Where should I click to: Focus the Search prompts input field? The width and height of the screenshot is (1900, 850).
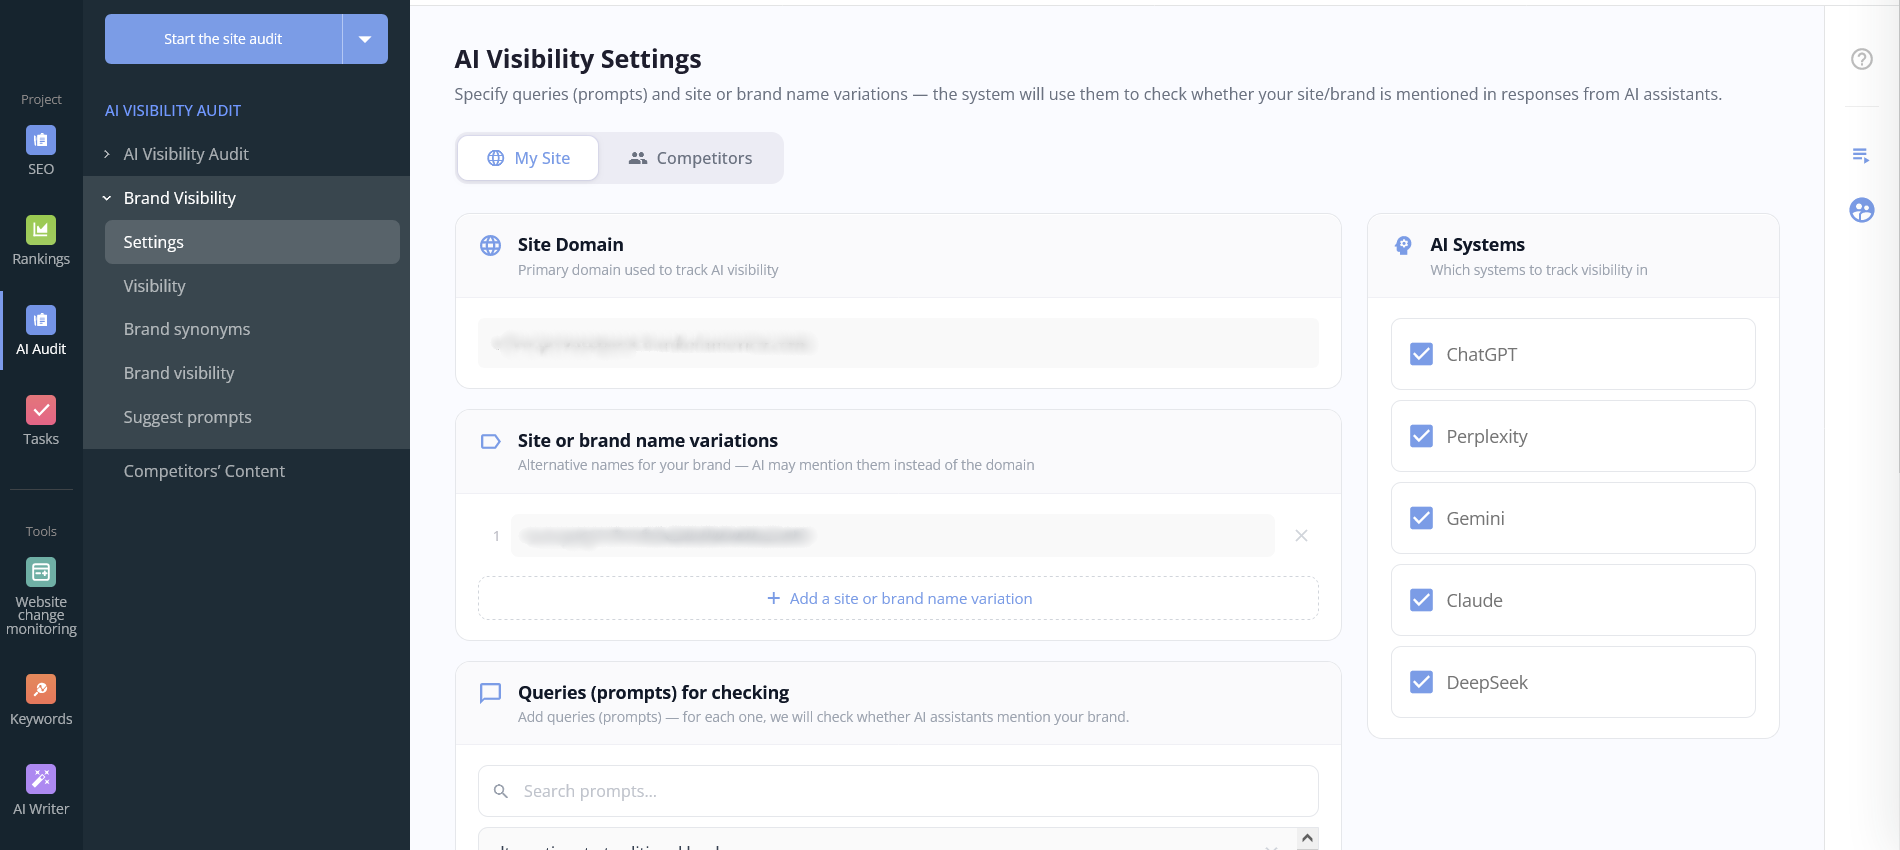tap(898, 791)
